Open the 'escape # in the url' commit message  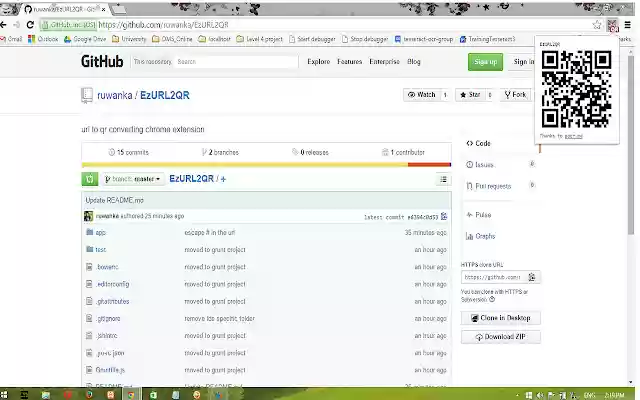coord(210,233)
